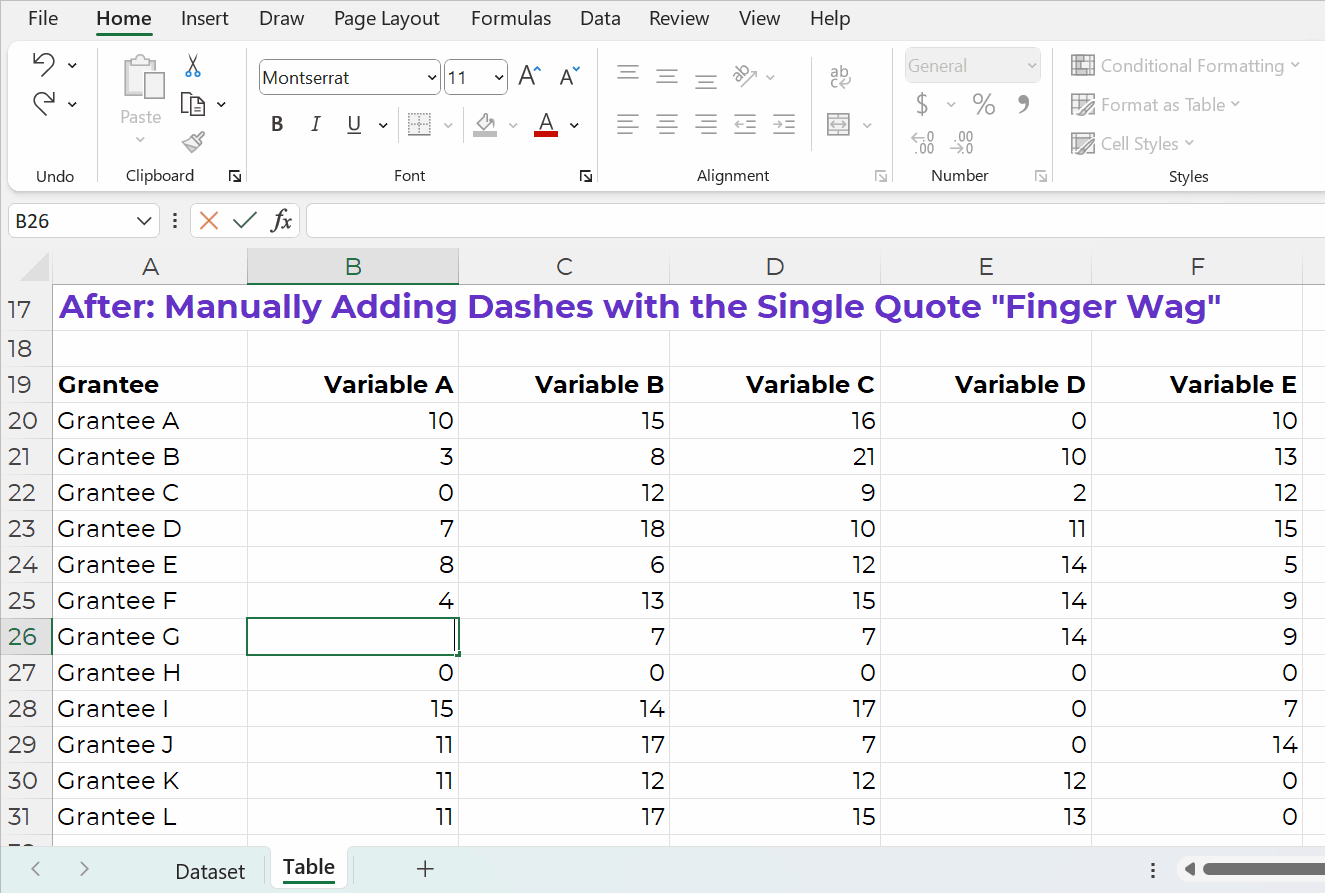
Task: Increase font size with larger A icon
Action: point(530,76)
